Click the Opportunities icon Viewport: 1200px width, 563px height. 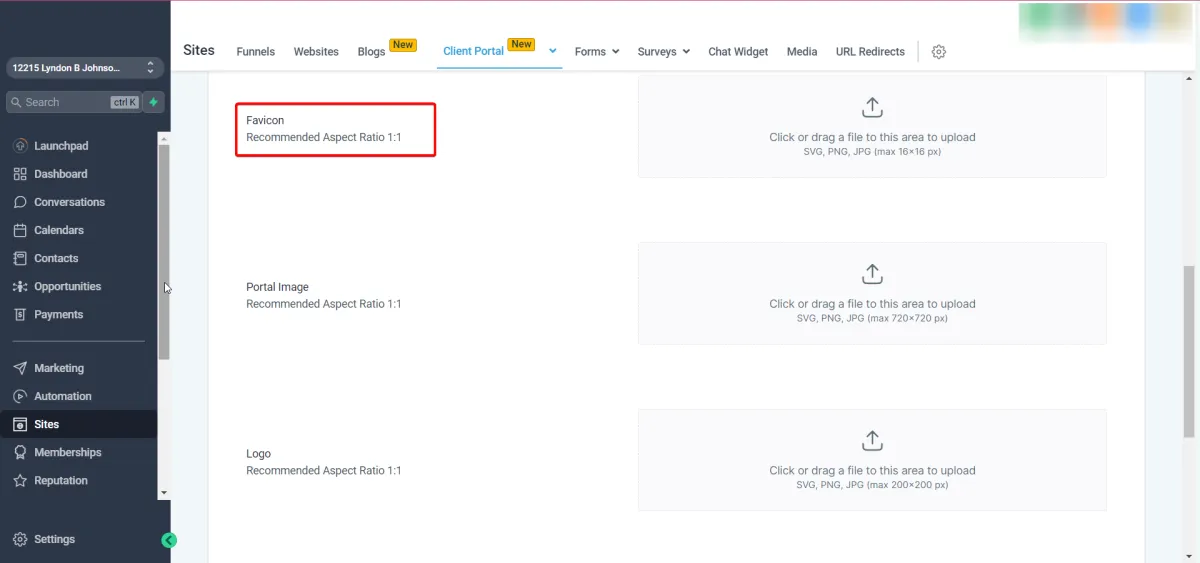tap(20, 286)
